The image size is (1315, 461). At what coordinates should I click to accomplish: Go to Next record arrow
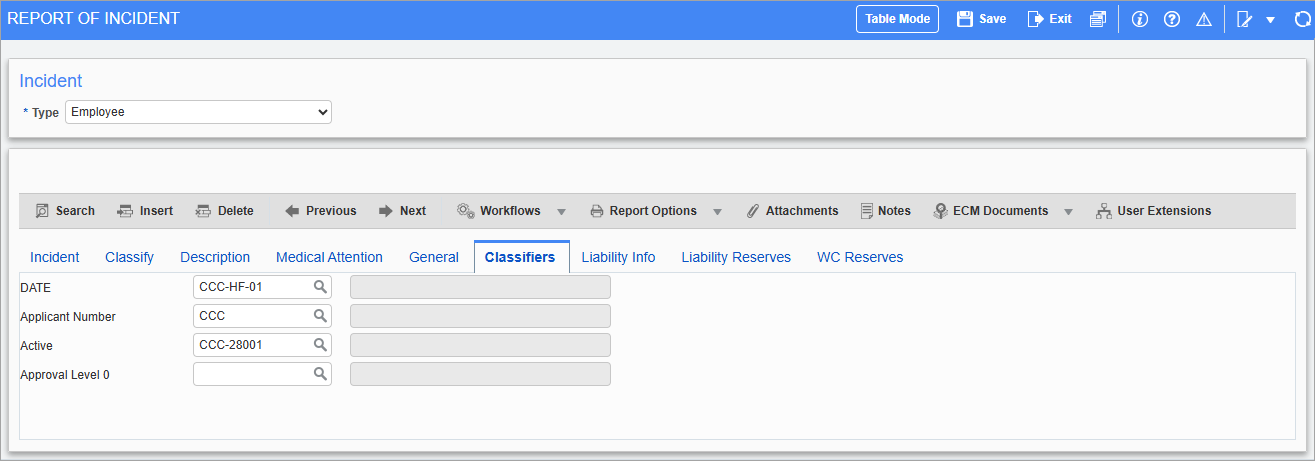click(x=386, y=211)
